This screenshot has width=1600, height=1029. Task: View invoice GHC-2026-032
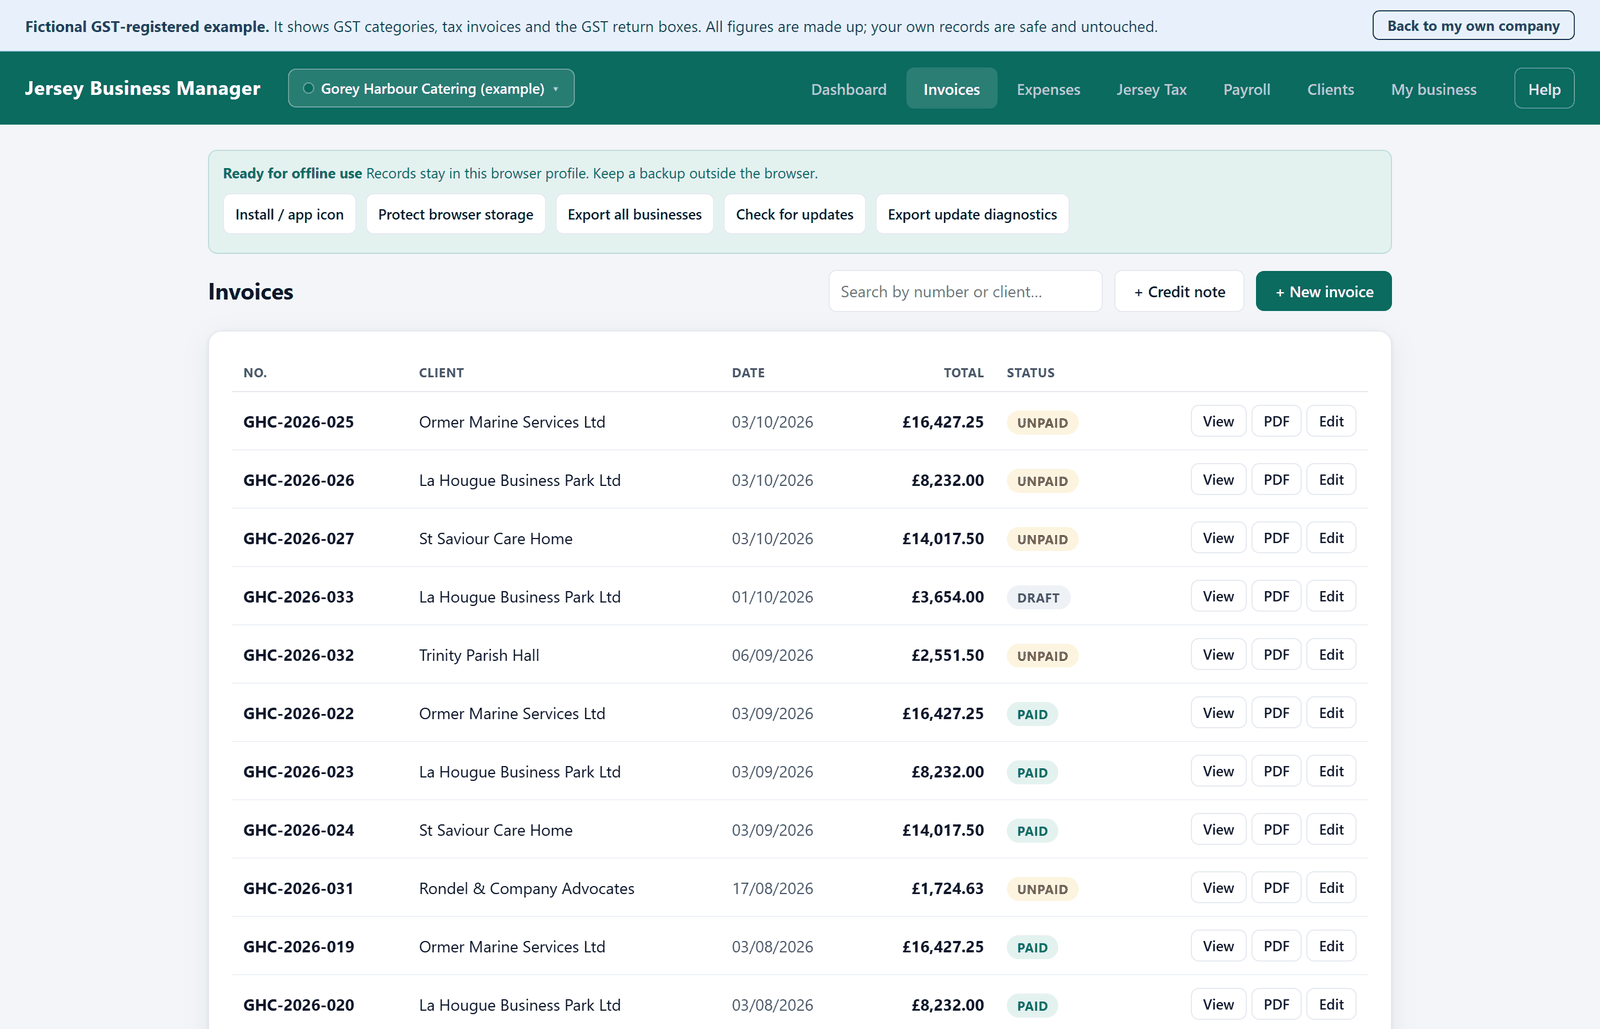1218,654
